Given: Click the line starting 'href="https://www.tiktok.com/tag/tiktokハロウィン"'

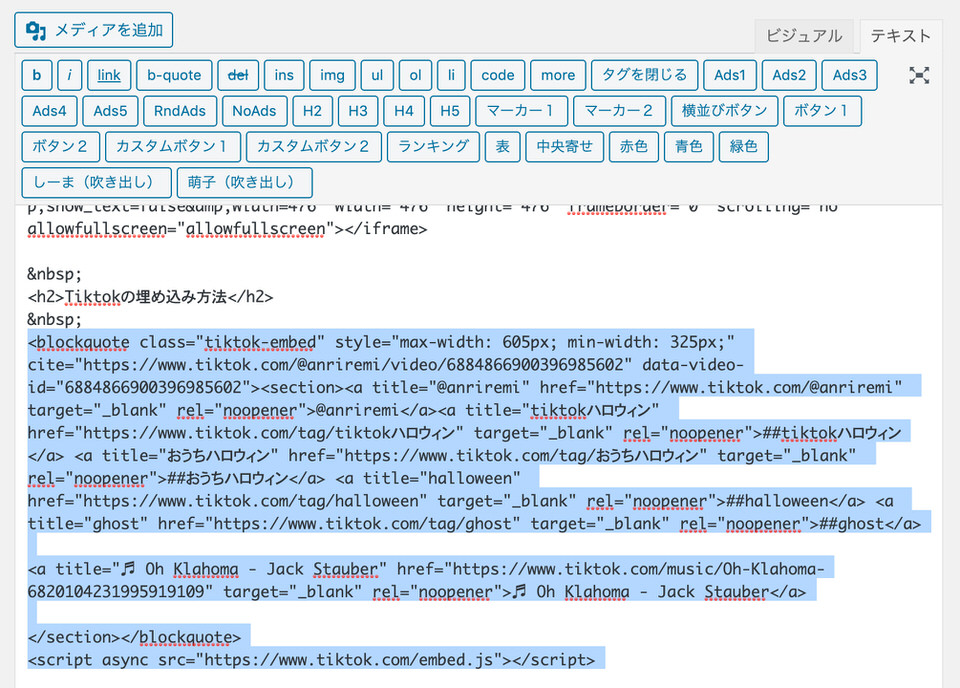Looking at the screenshot, I should pyautogui.click(x=464, y=433).
